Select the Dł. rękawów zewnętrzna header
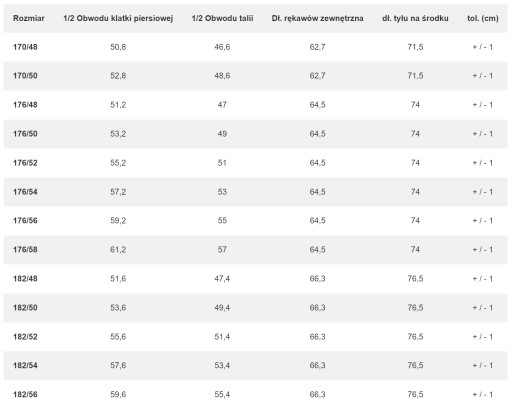Image resolution: width=512 pixels, height=409 pixels. tap(317, 18)
